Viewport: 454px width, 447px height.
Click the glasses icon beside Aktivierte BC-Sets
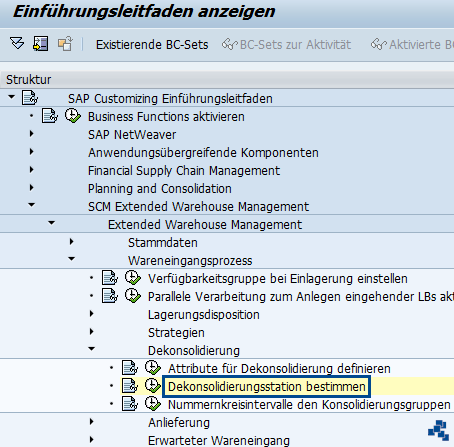click(379, 44)
